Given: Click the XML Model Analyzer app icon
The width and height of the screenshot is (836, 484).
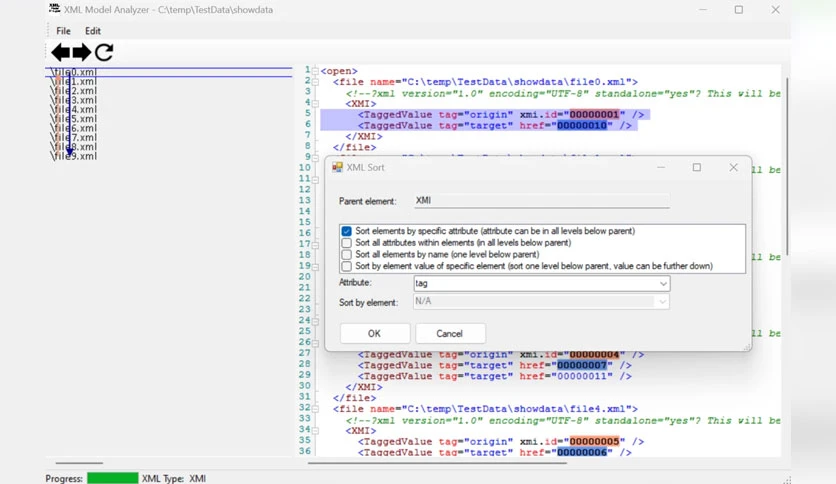Looking at the screenshot, I should (54, 9).
